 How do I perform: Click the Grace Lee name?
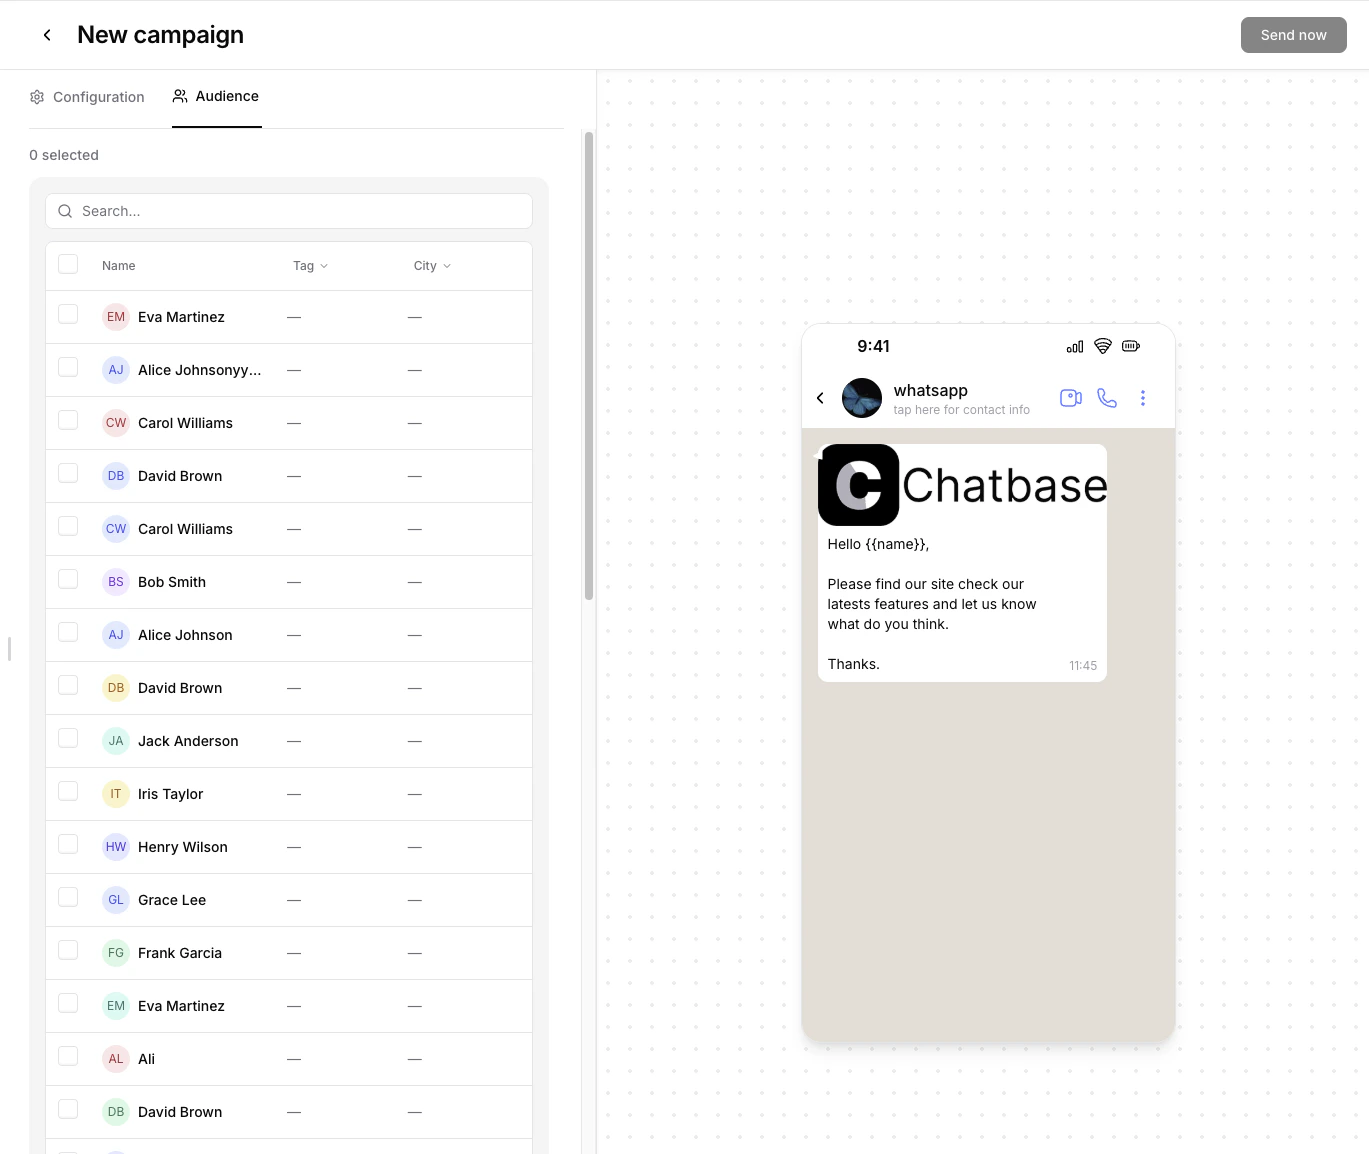coord(172,900)
